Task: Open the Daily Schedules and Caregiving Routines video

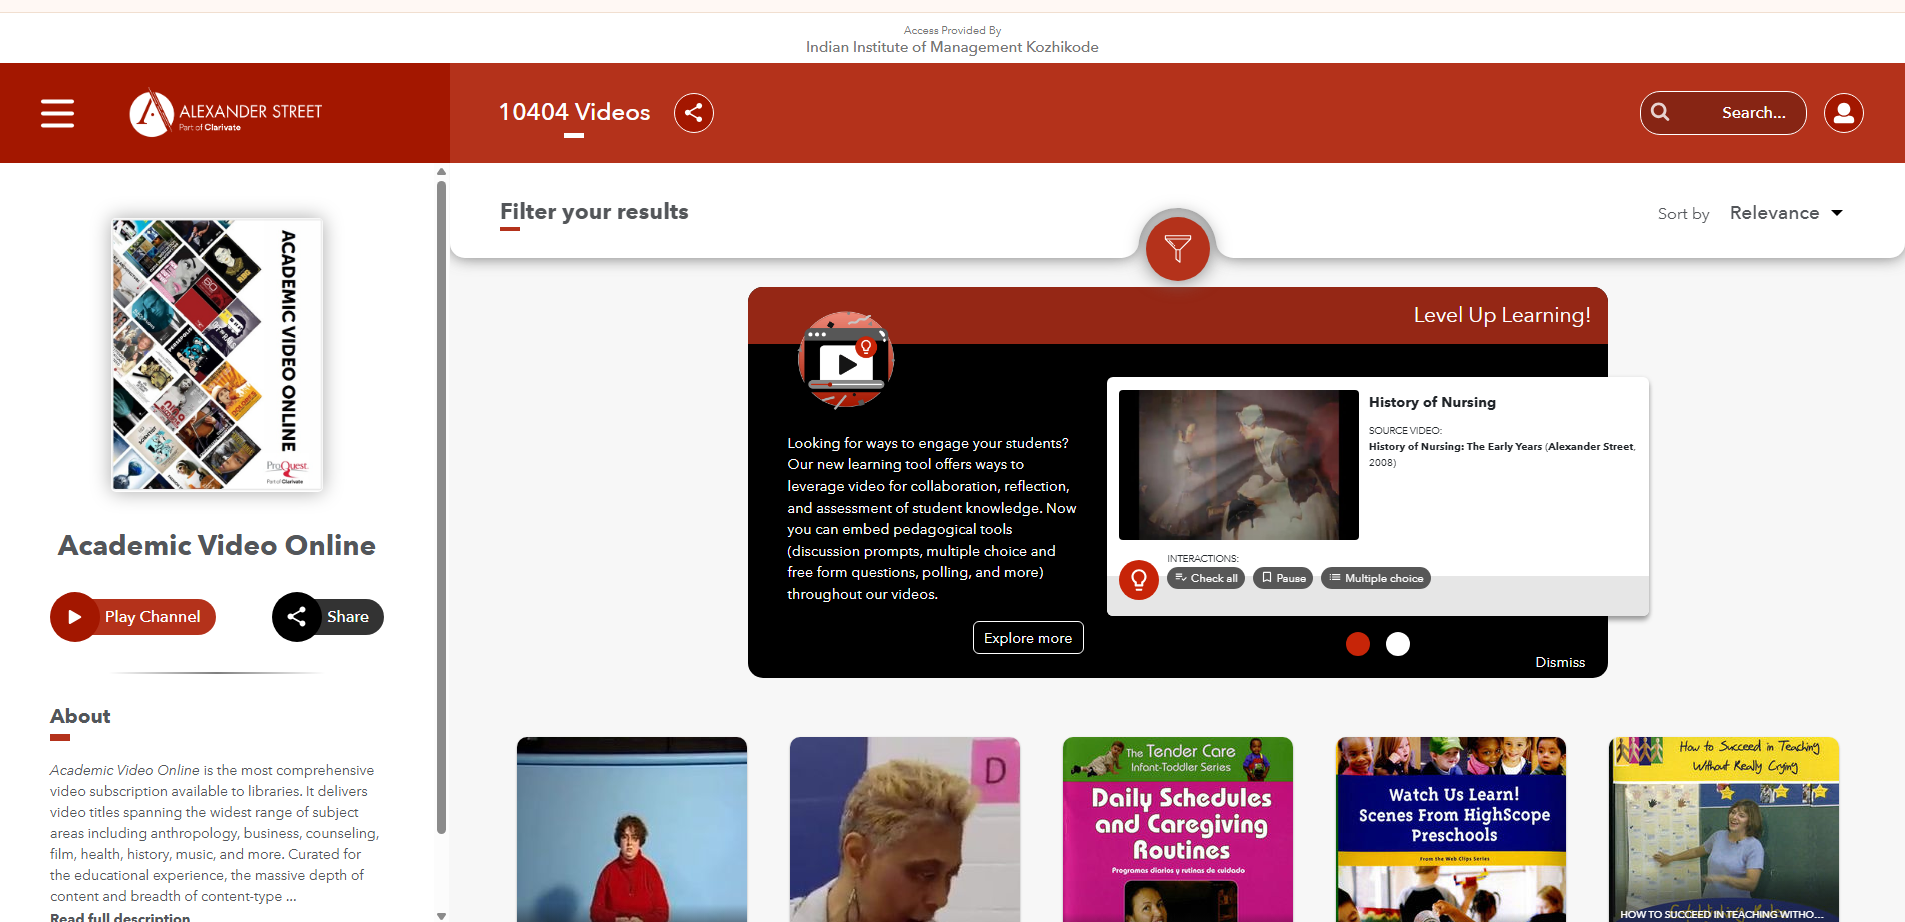Action: tap(1177, 828)
